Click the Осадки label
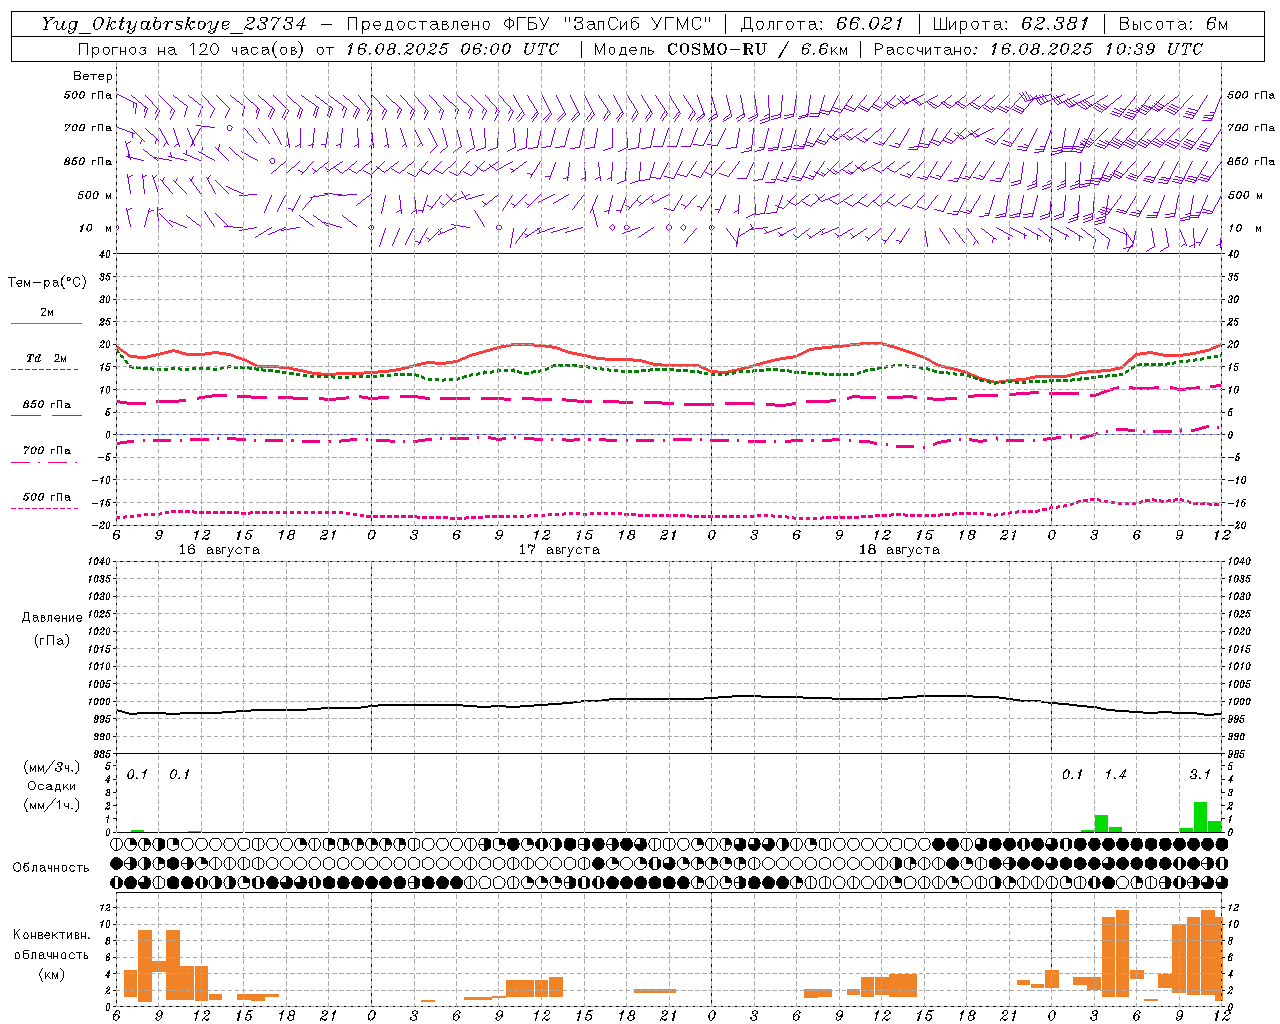This screenshot has height=1024, width=1280. click(51, 786)
